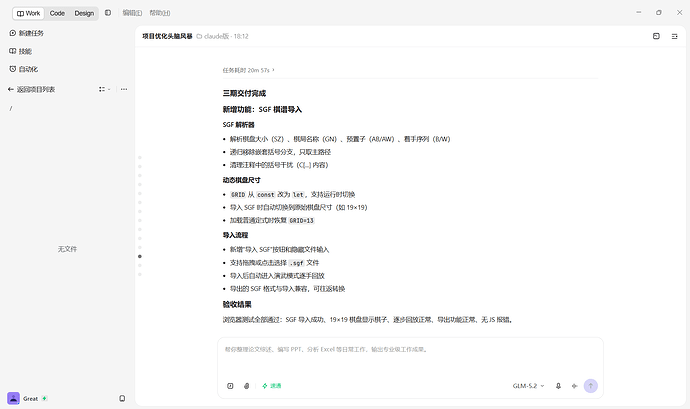Click the 动态棋盘尺寸 subheading

pos(241,180)
